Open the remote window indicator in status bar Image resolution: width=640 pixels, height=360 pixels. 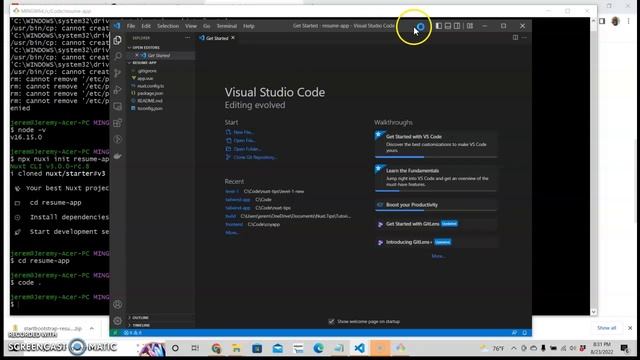[115, 333]
